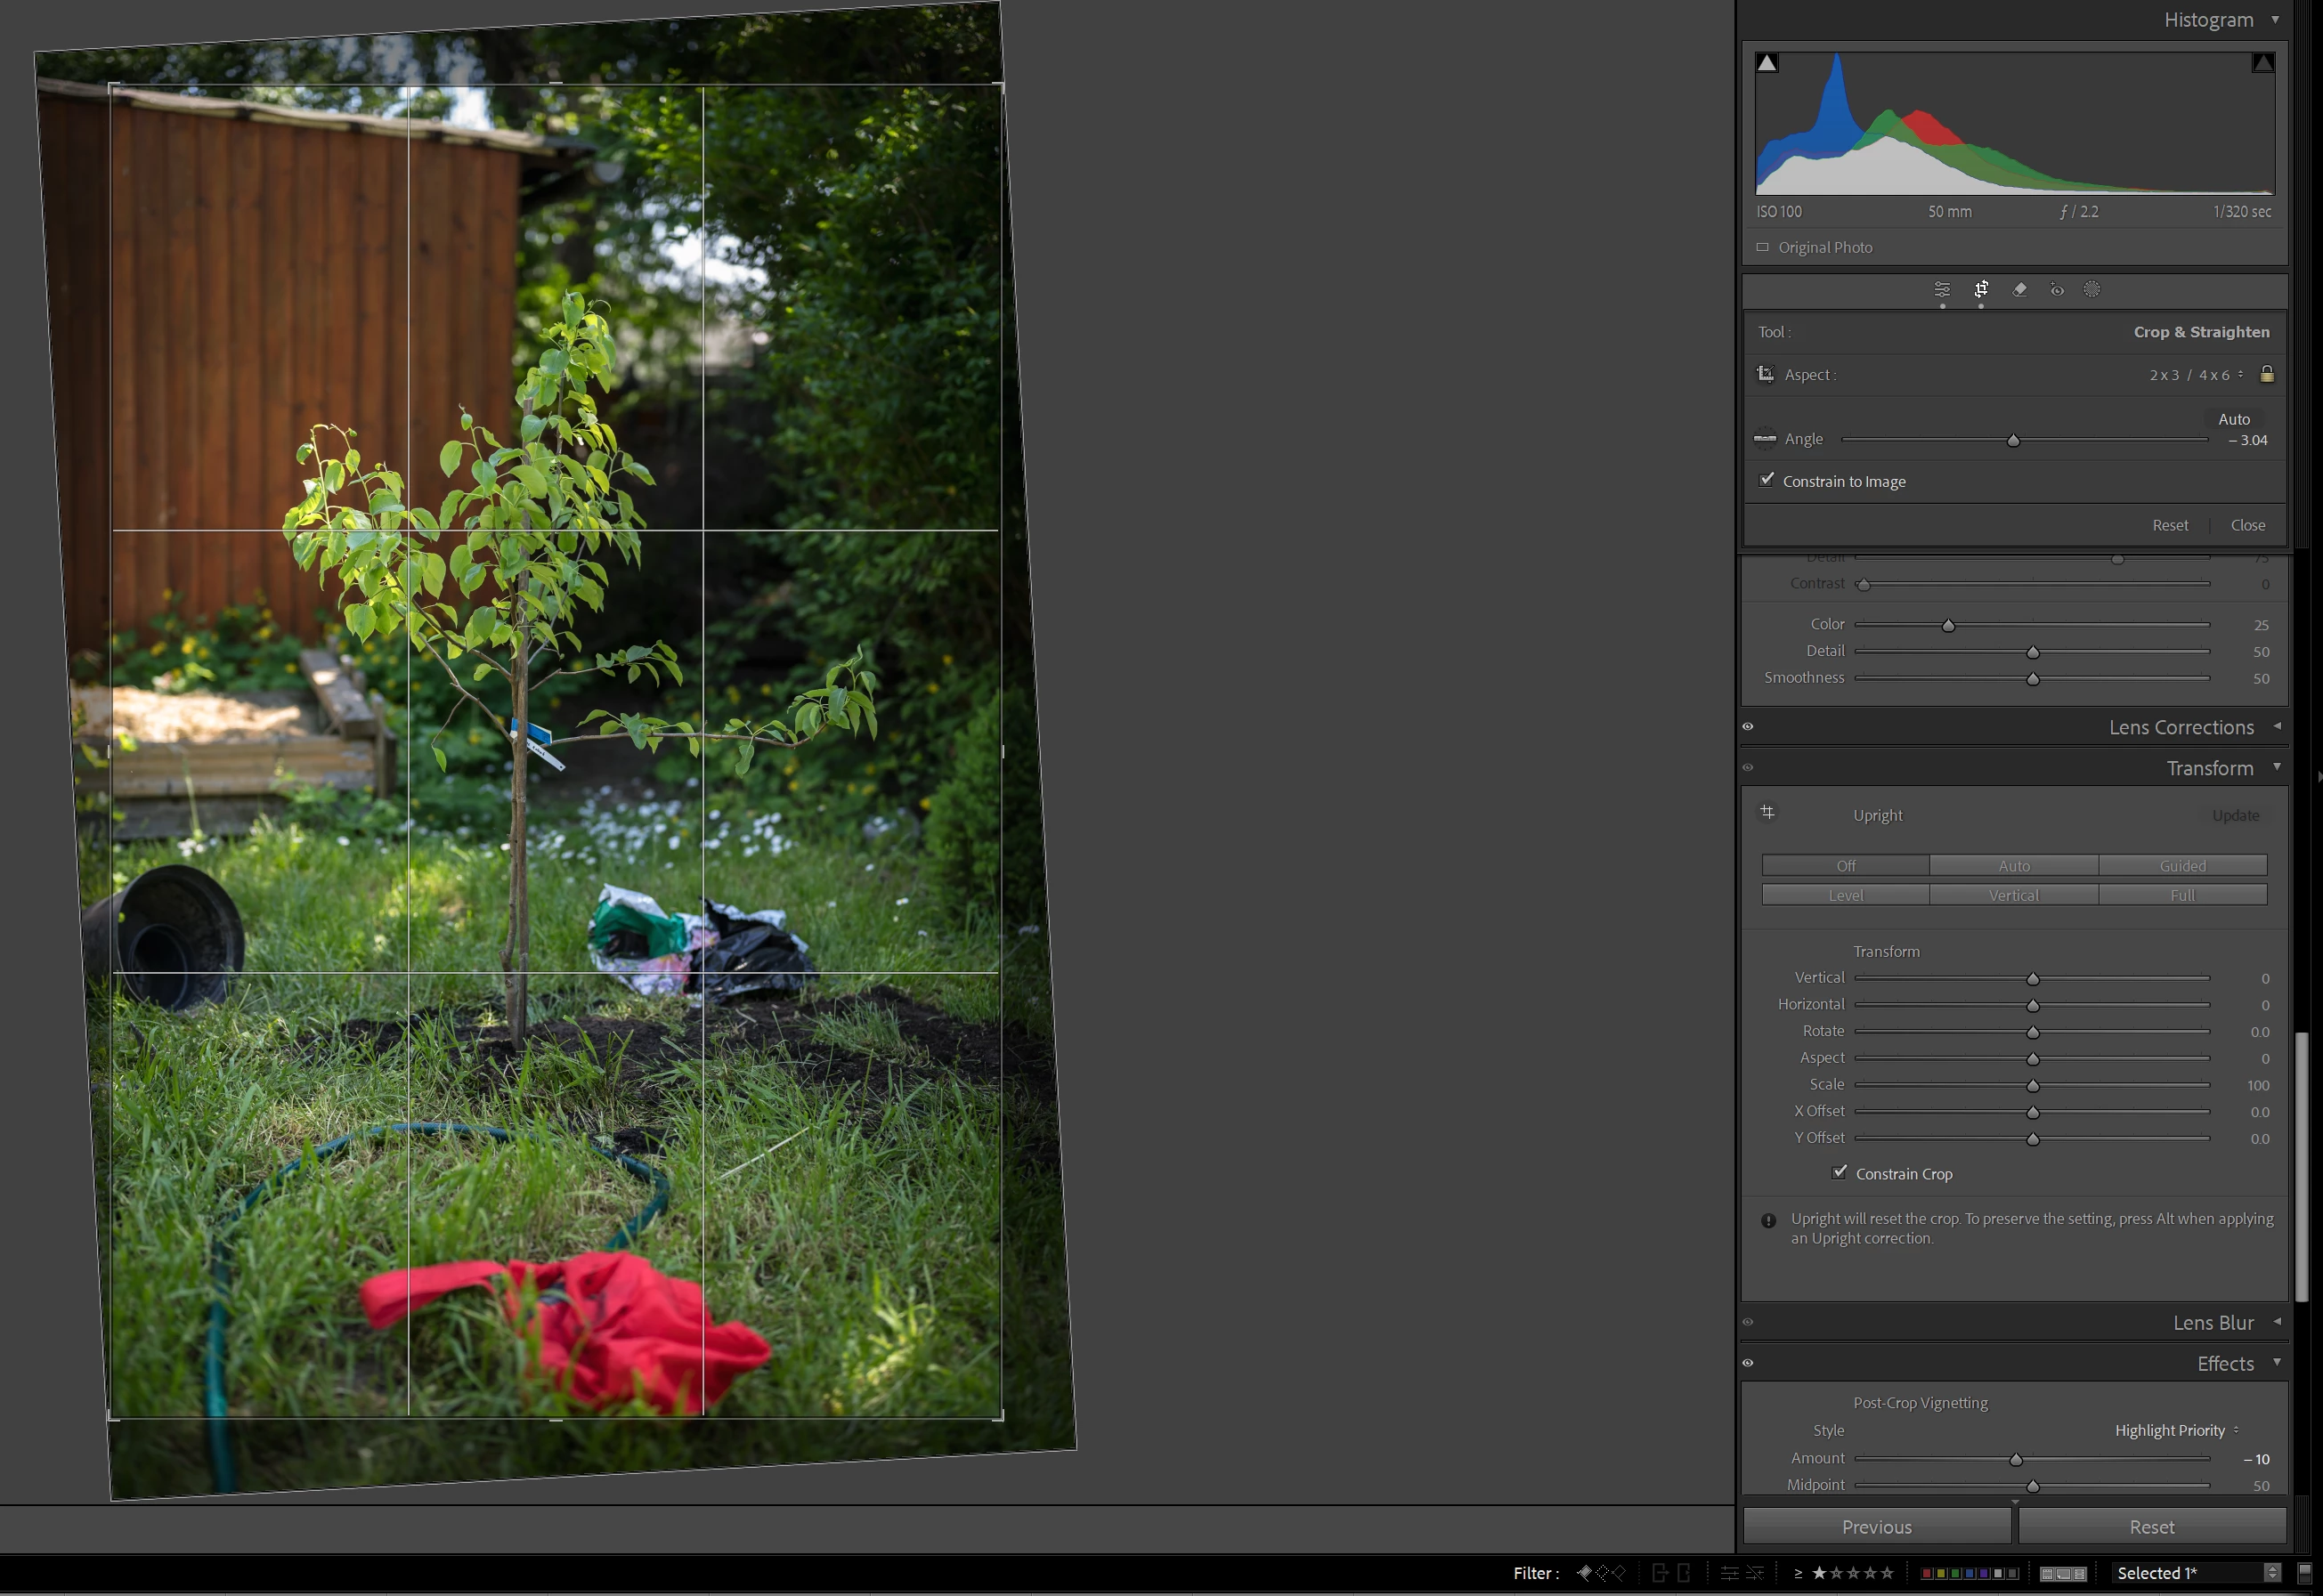Expand the Lens Corrections panel
The height and width of the screenshot is (1596, 2323).
pos(2180,727)
